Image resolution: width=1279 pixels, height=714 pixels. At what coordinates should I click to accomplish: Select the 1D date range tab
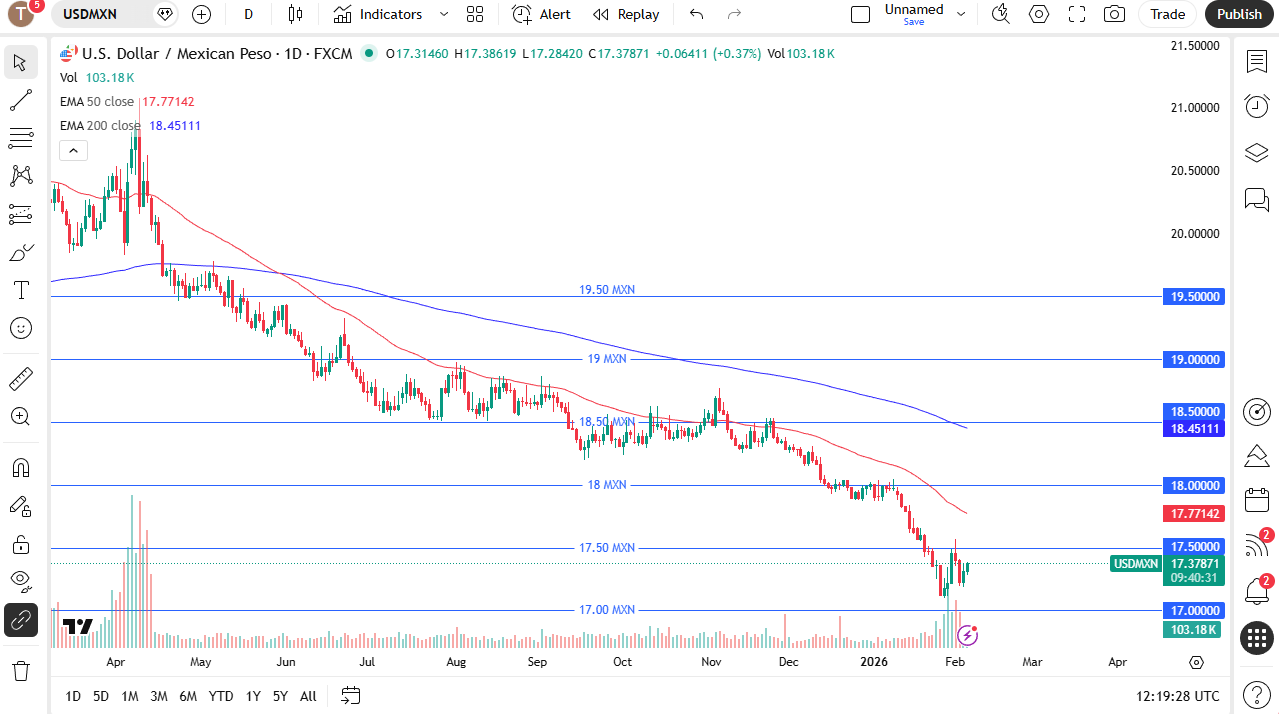[73, 696]
